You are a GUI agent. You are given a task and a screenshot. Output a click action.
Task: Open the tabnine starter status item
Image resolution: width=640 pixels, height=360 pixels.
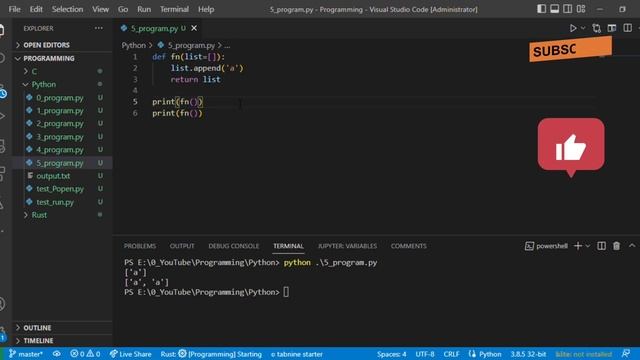click(297, 354)
